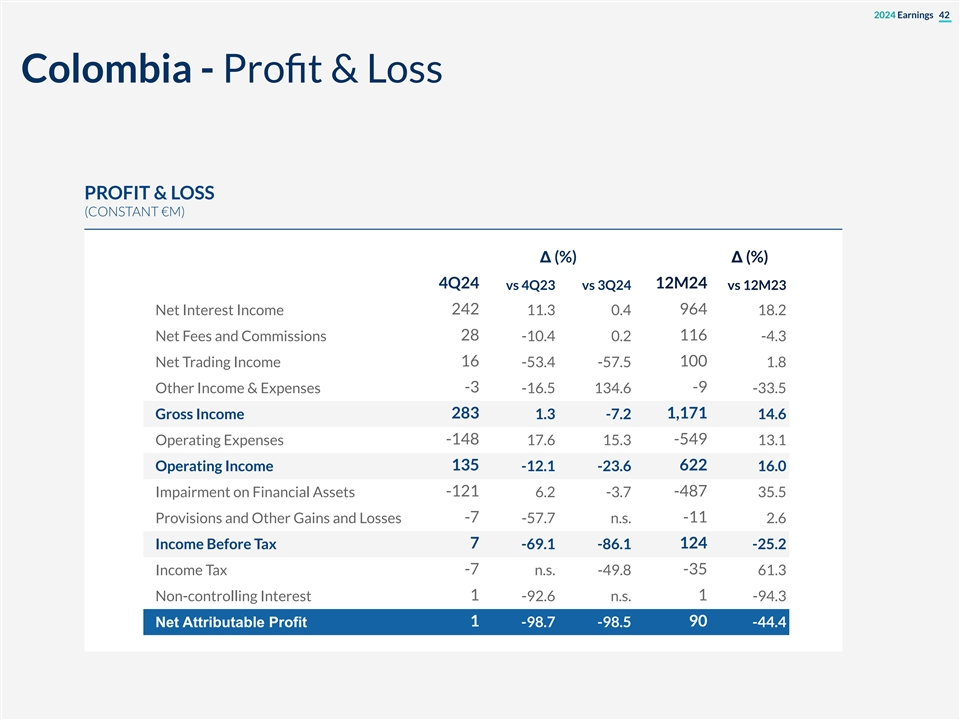
Task: Select the 1,171 Gross Income 12M24 value
Action: pos(686,413)
